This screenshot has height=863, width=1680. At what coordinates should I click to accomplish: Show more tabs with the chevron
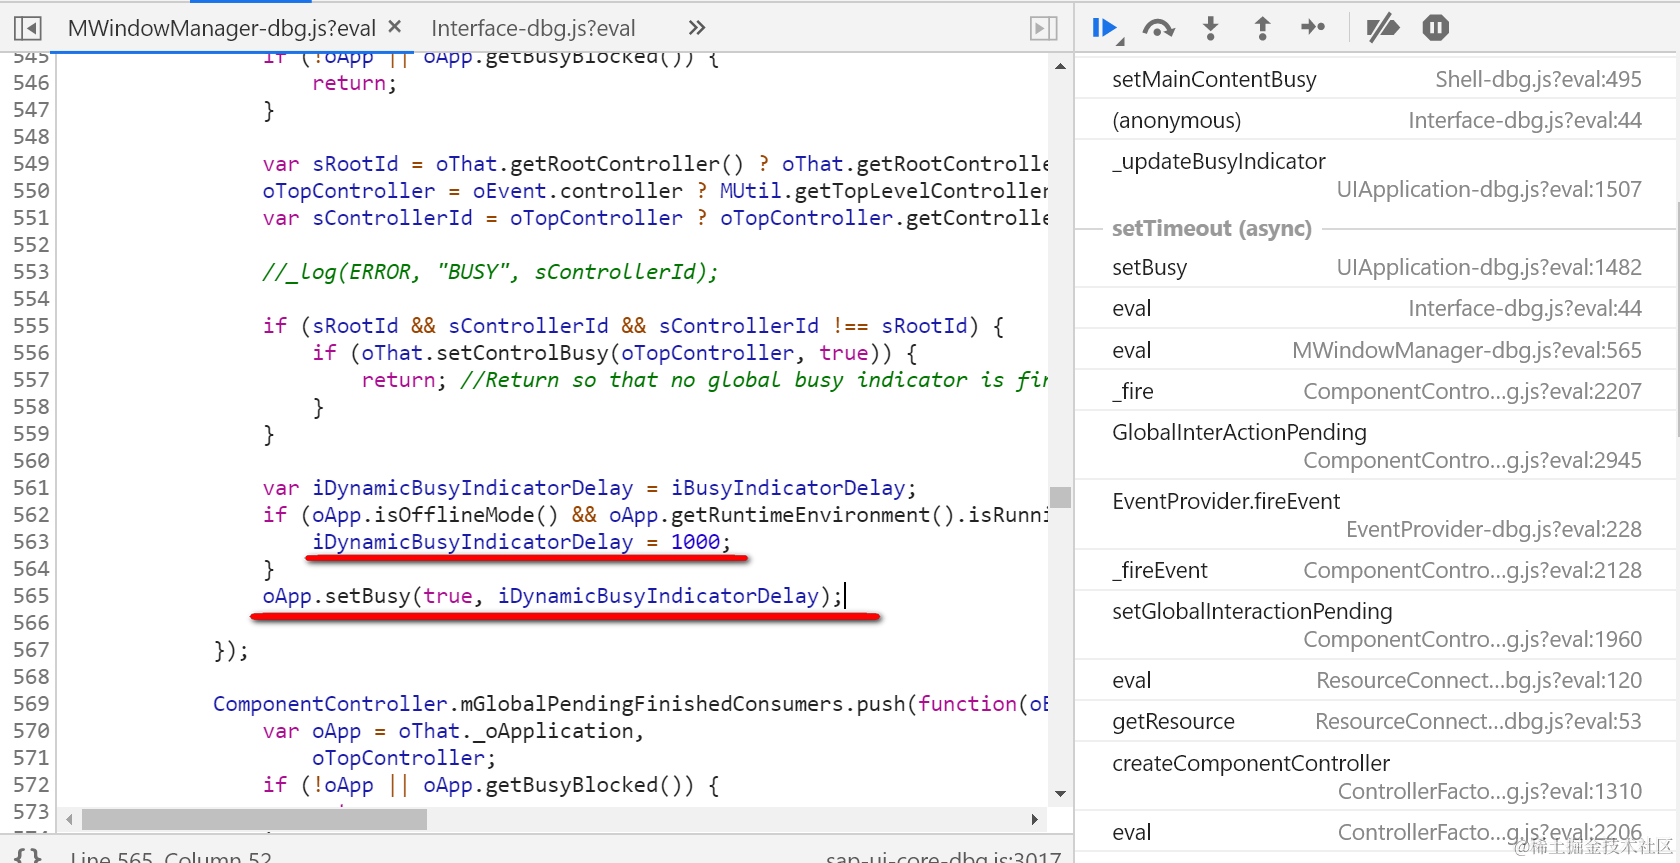coord(697,28)
